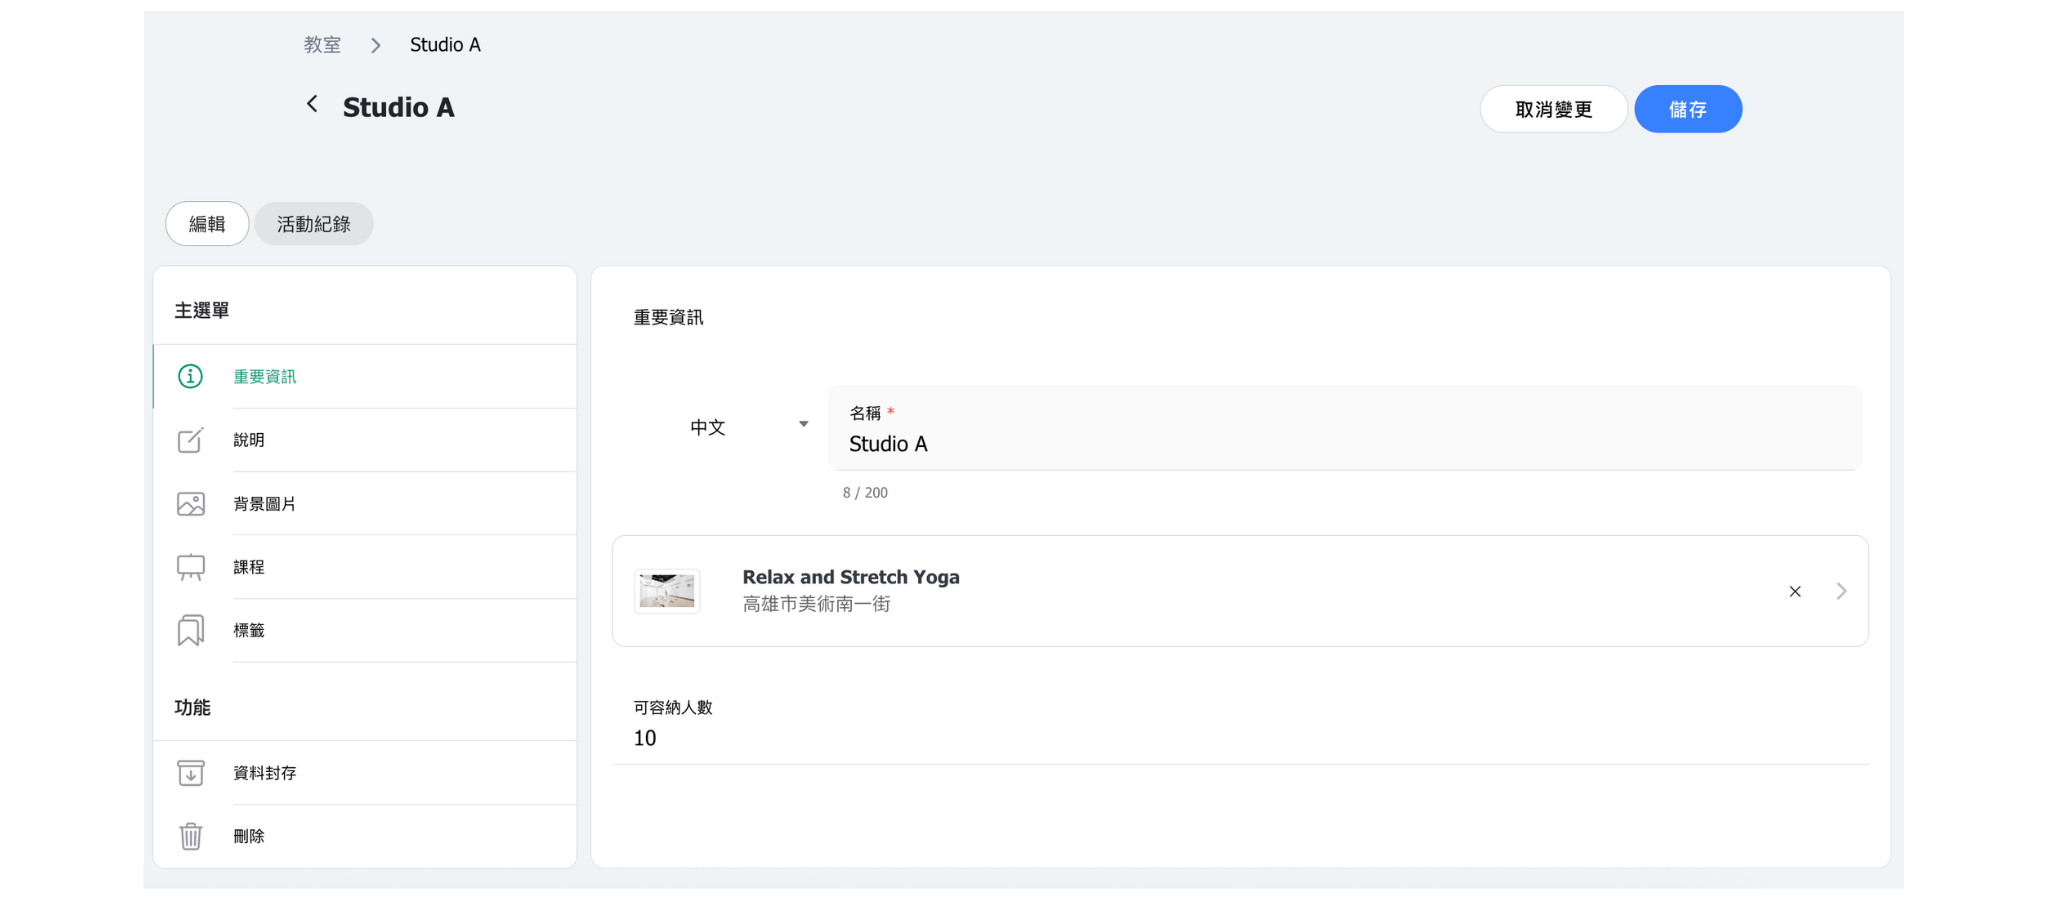Click the 資料封存 archive box icon
Image resolution: width=2048 pixels, height=900 pixels.
[x=190, y=773]
